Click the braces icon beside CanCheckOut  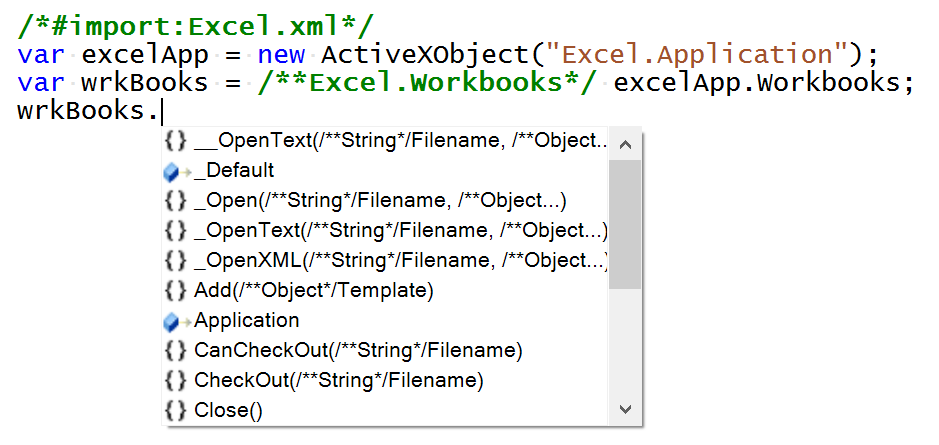point(176,351)
